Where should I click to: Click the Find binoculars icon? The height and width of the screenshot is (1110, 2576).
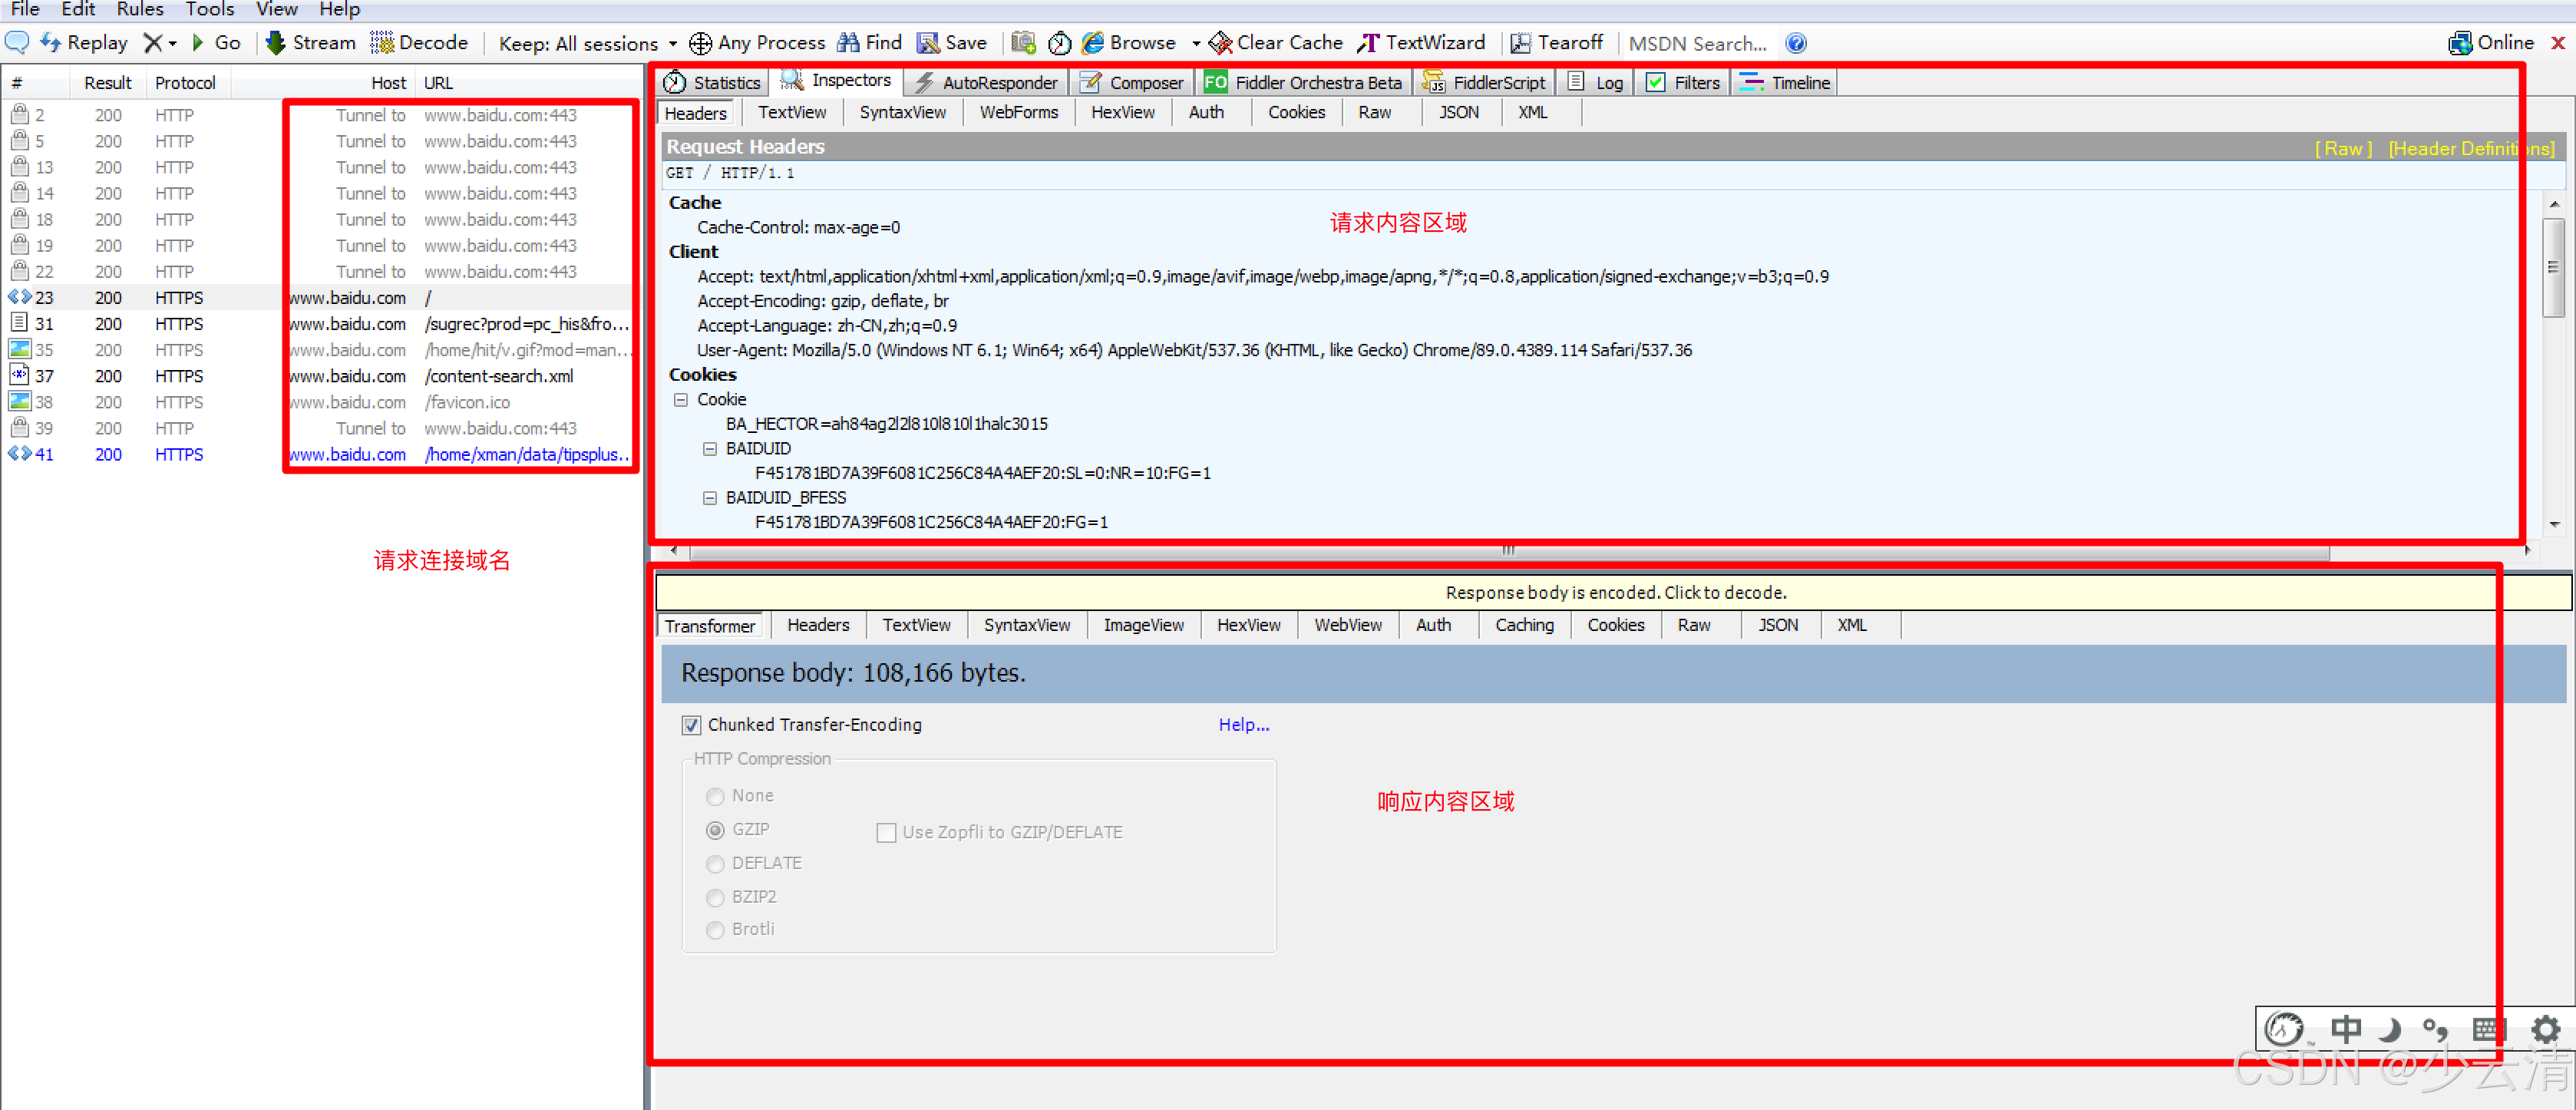point(848,43)
